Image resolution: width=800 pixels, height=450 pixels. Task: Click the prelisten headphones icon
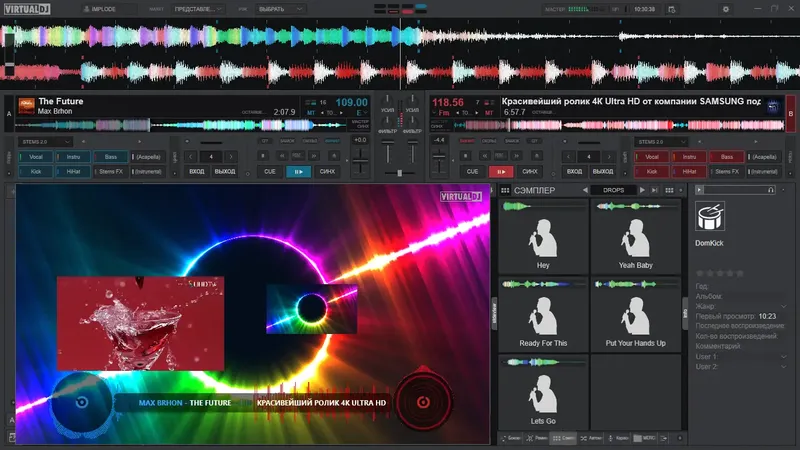click(x=771, y=190)
